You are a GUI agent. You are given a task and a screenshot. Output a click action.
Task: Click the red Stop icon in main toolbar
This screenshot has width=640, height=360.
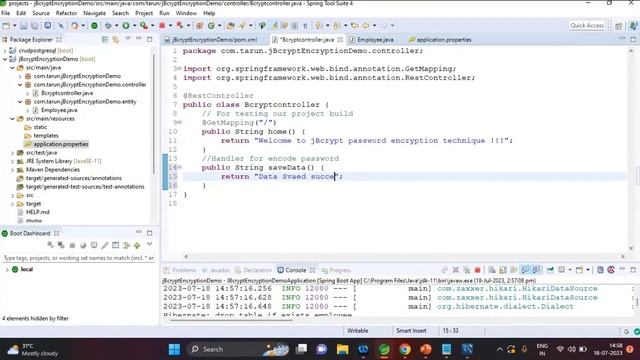coord(162,26)
